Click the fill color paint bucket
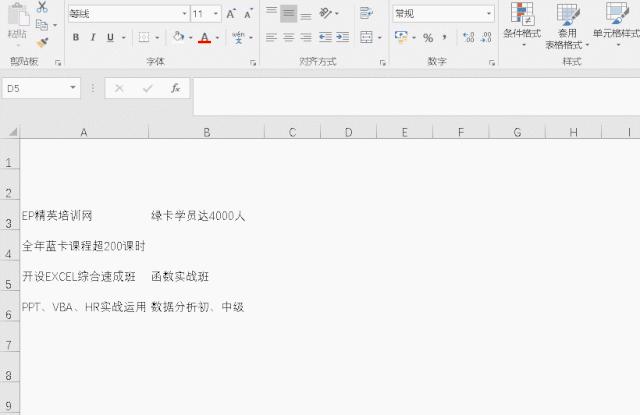Screen dimensions: 640x415 (178, 37)
